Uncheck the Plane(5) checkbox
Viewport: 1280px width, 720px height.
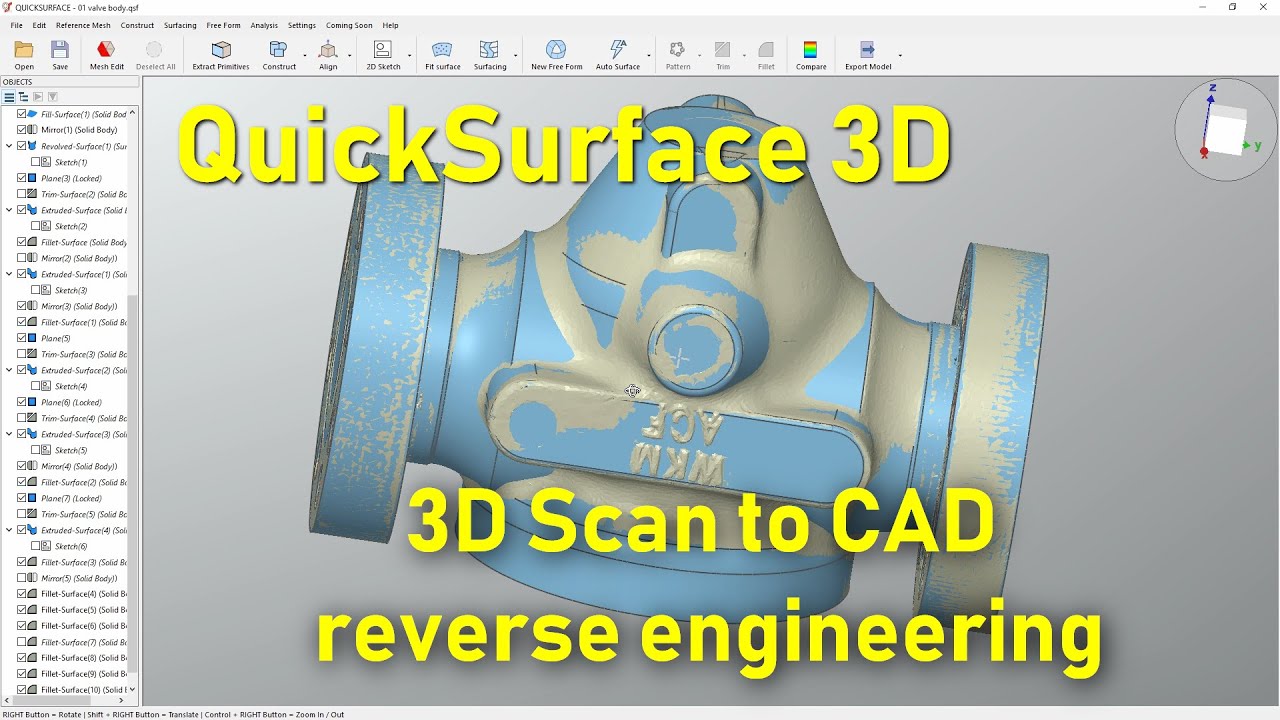pos(22,338)
